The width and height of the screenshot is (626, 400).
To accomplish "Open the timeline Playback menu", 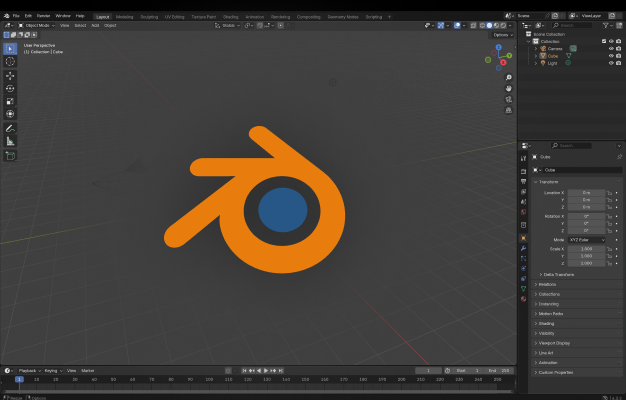I will coord(30,371).
